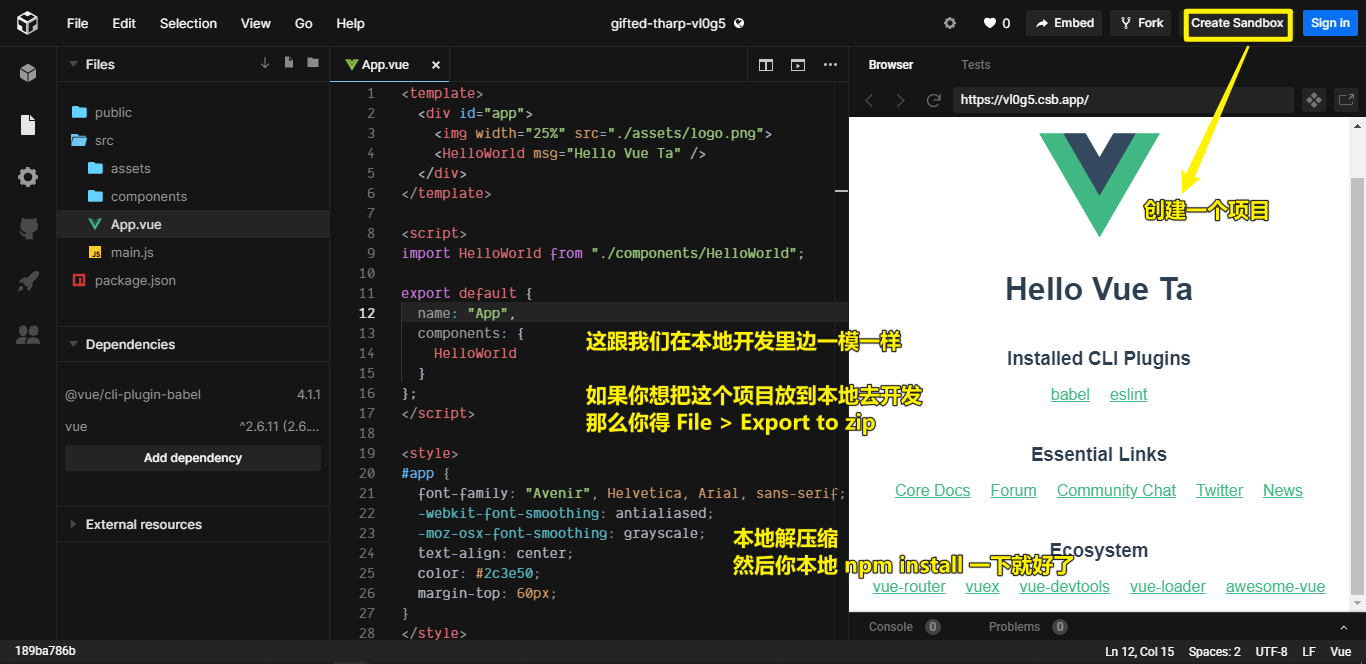Click the split editor layout icon
This screenshot has height=664, width=1366.
pyautogui.click(x=766, y=65)
